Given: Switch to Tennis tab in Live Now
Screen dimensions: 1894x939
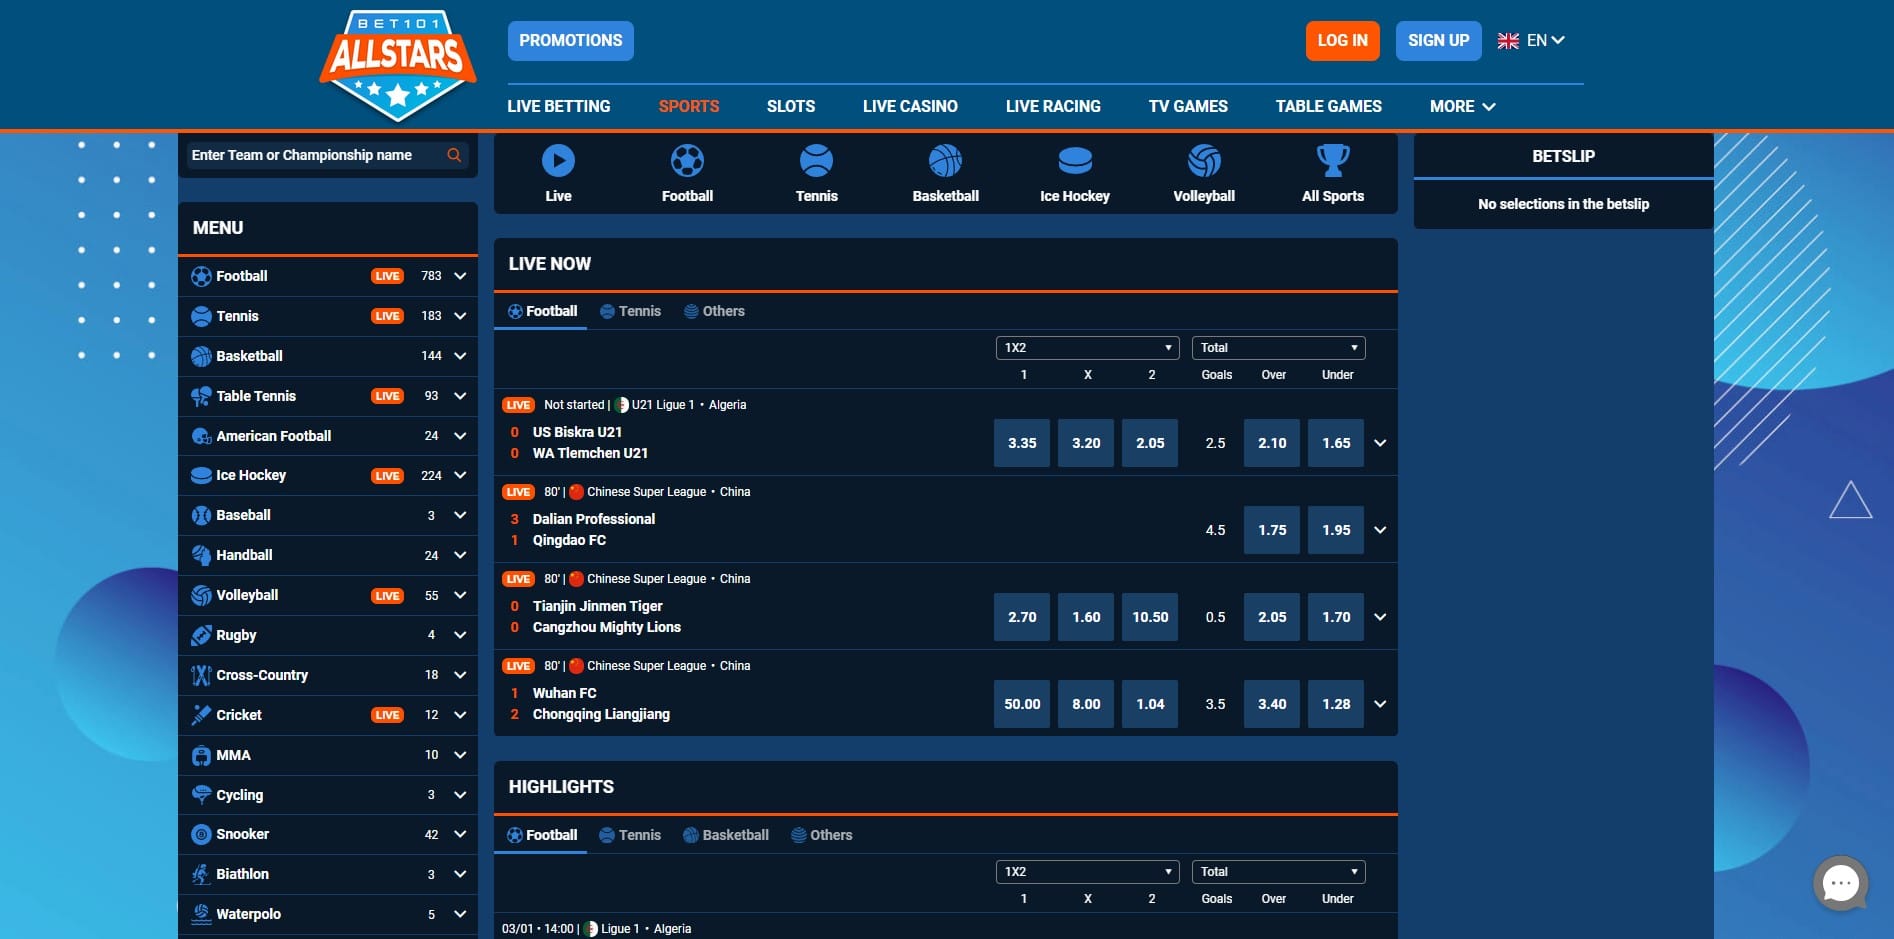Looking at the screenshot, I should pos(631,311).
